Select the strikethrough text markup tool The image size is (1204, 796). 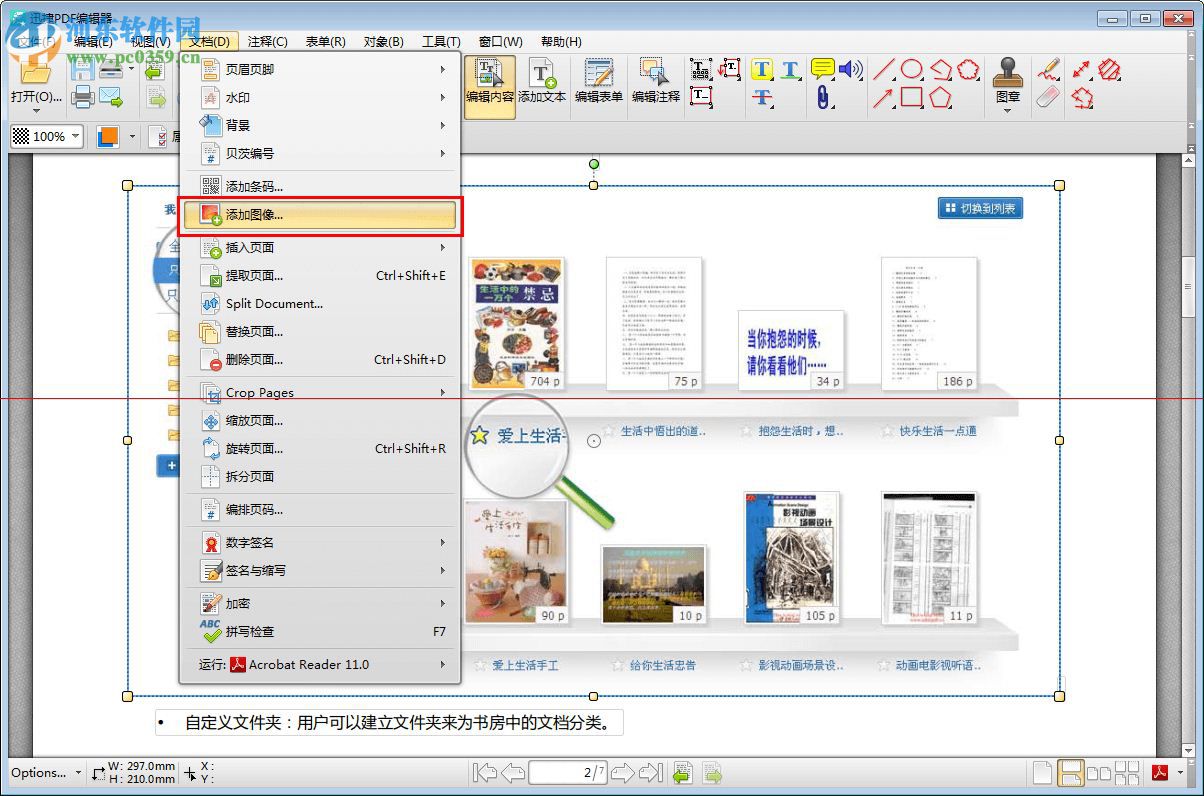point(762,98)
